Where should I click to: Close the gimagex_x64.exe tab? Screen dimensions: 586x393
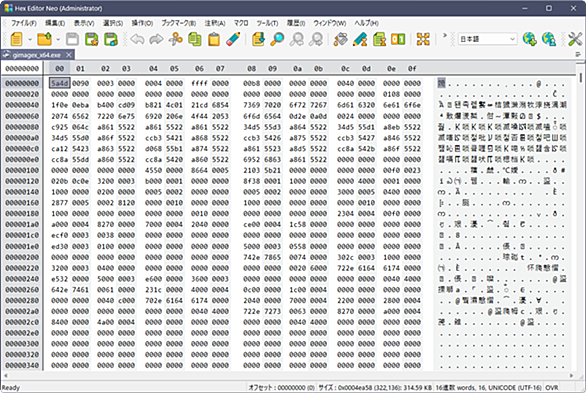point(69,55)
